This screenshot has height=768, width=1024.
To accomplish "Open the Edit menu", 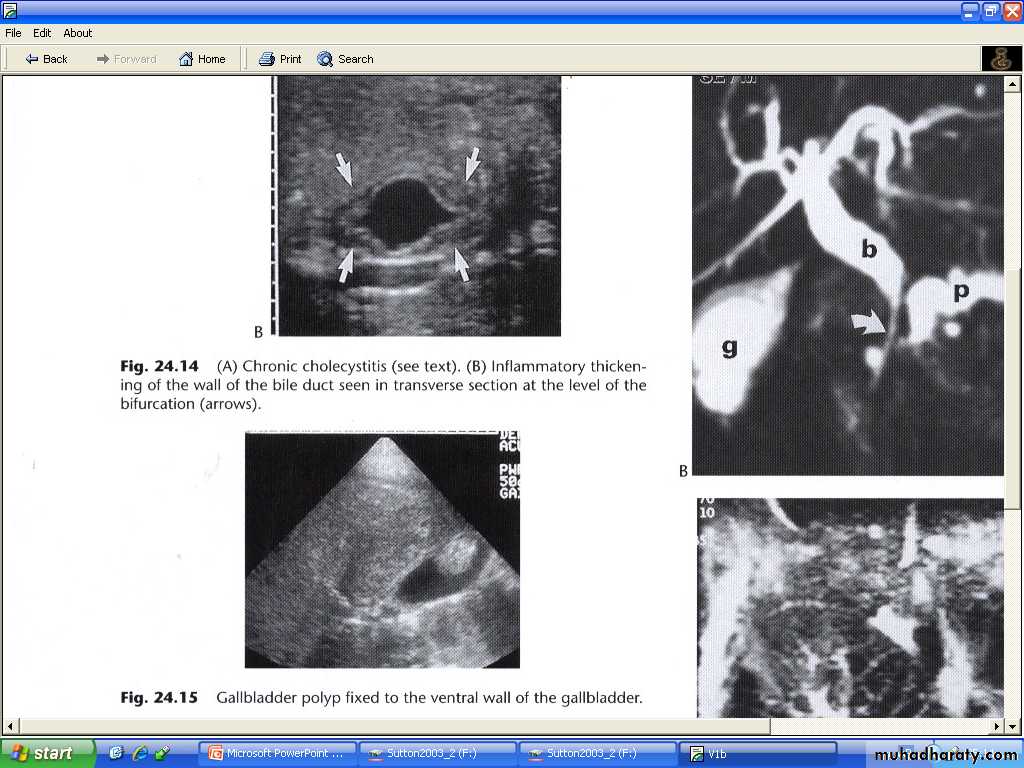I will [x=42, y=33].
